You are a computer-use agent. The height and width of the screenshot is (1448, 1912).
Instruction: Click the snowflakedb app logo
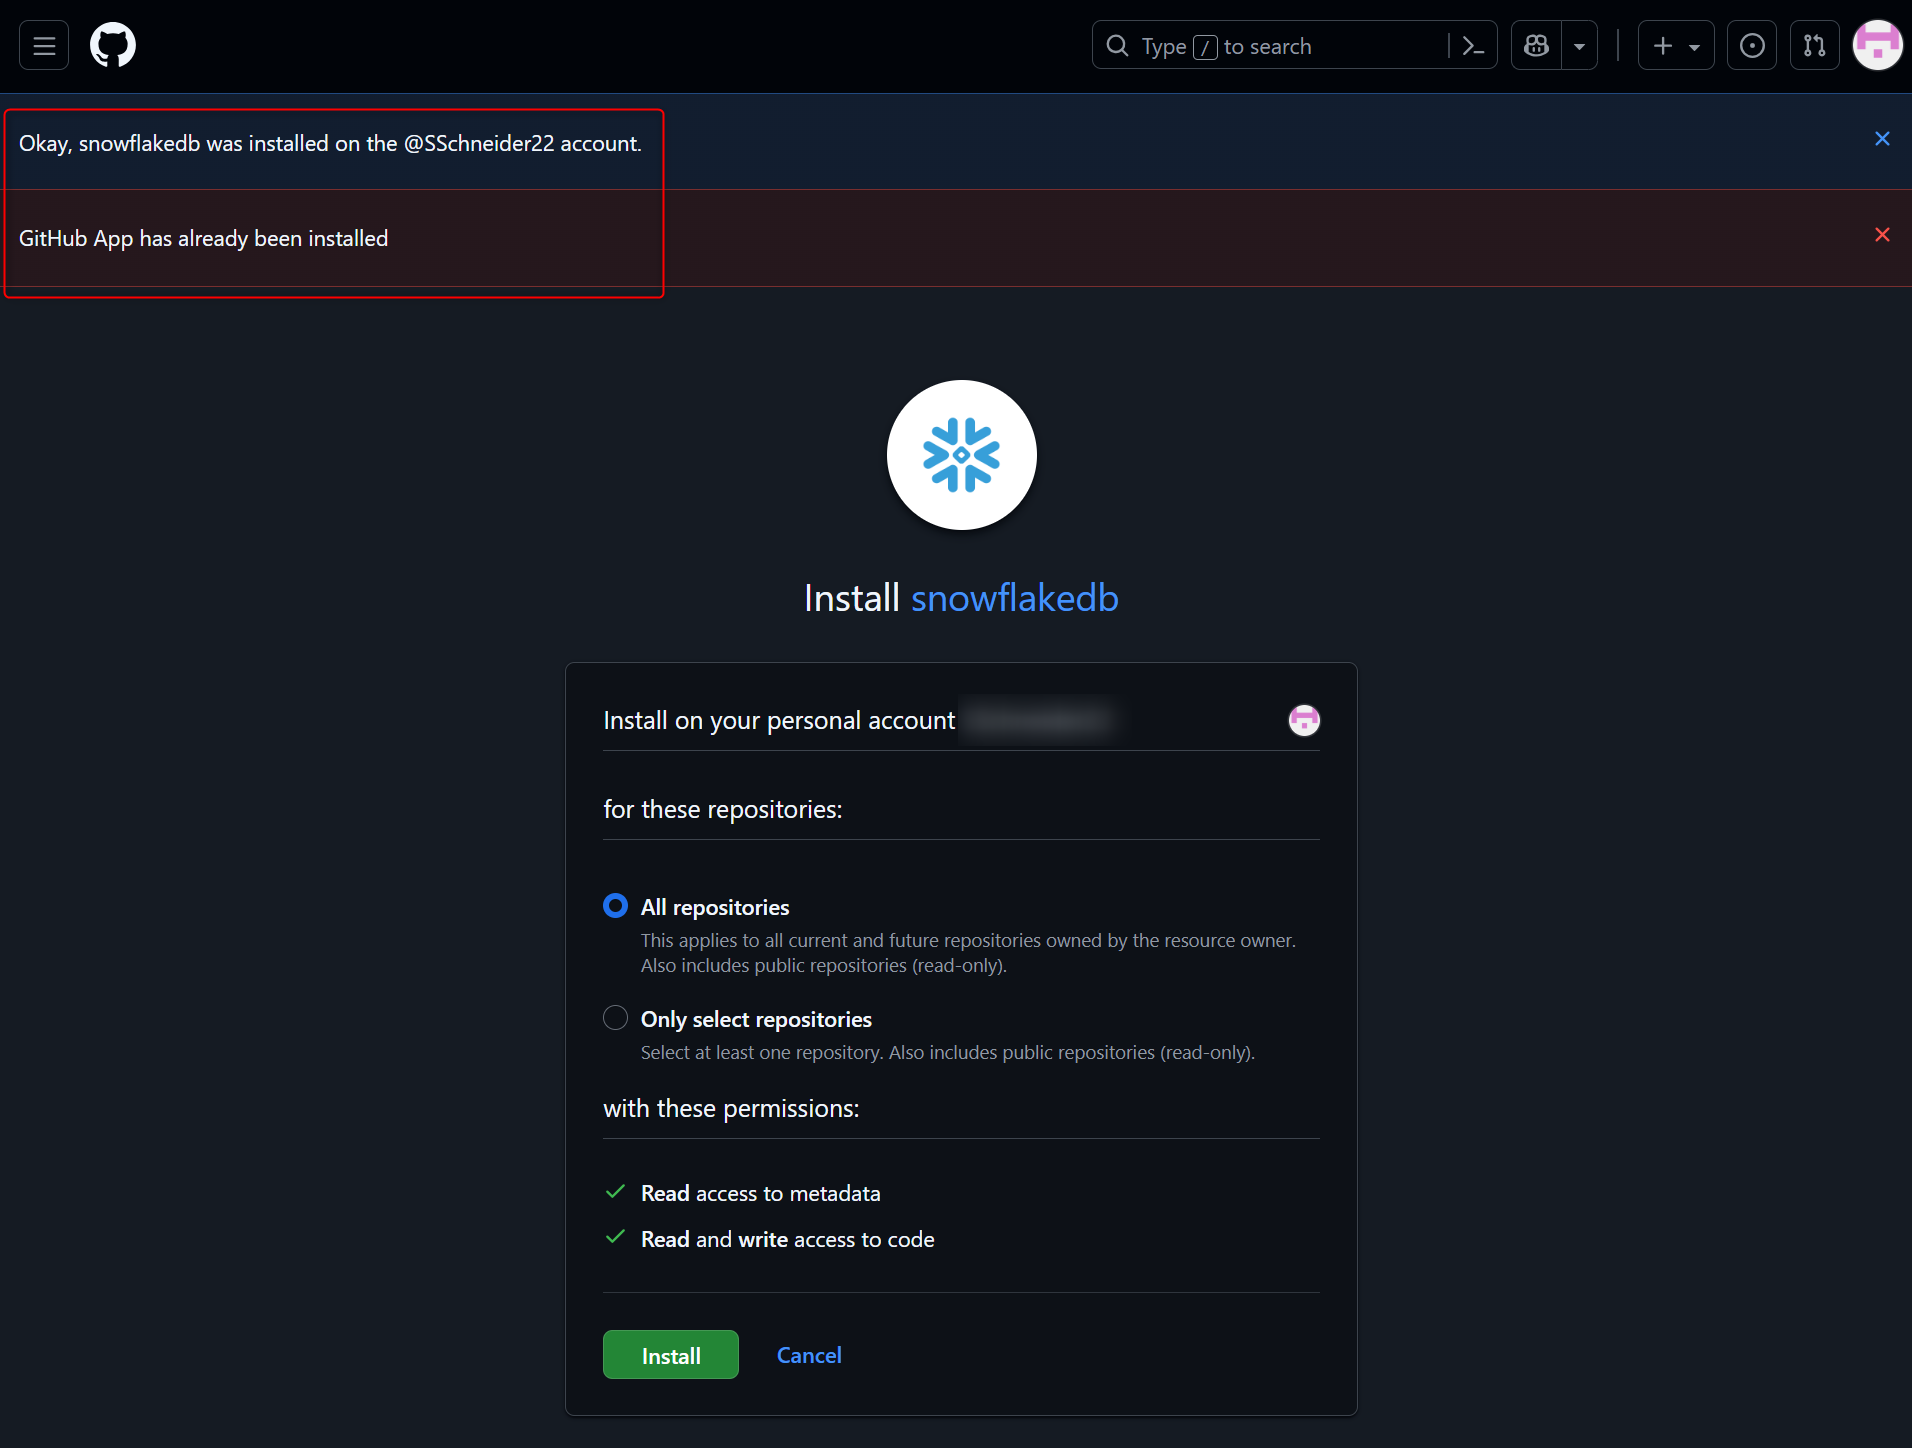962,455
